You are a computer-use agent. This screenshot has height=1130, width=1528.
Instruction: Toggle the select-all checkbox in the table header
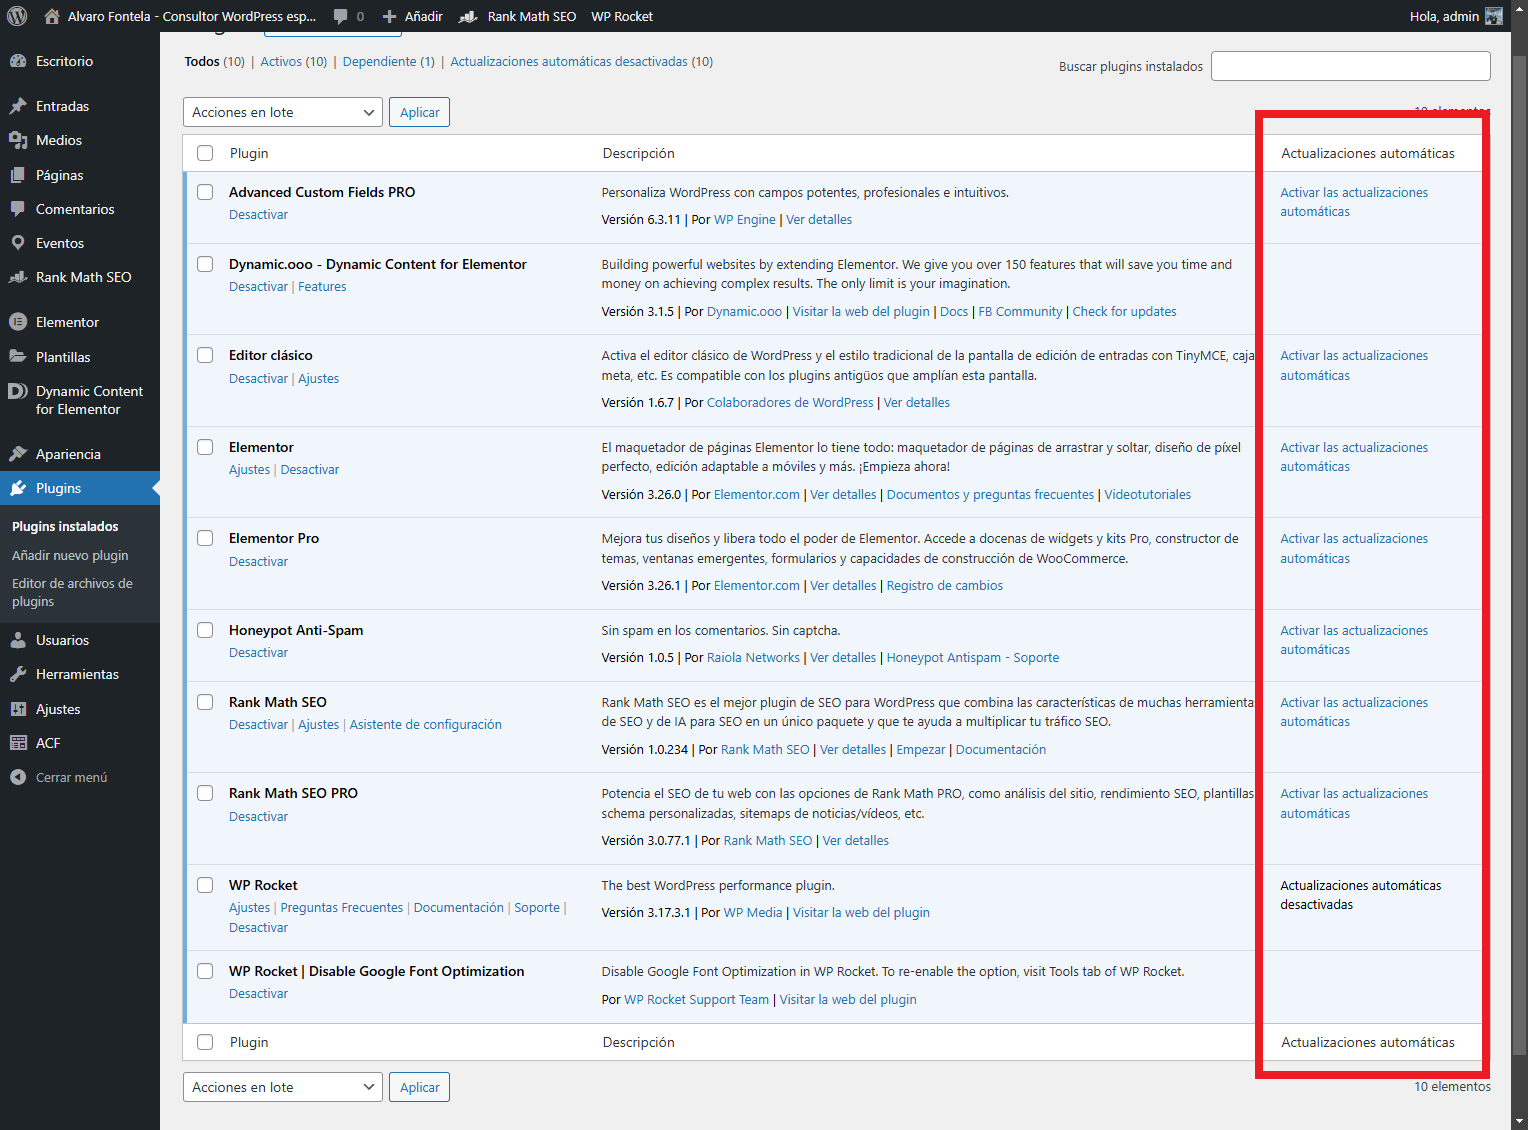click(x=205, y=153)
